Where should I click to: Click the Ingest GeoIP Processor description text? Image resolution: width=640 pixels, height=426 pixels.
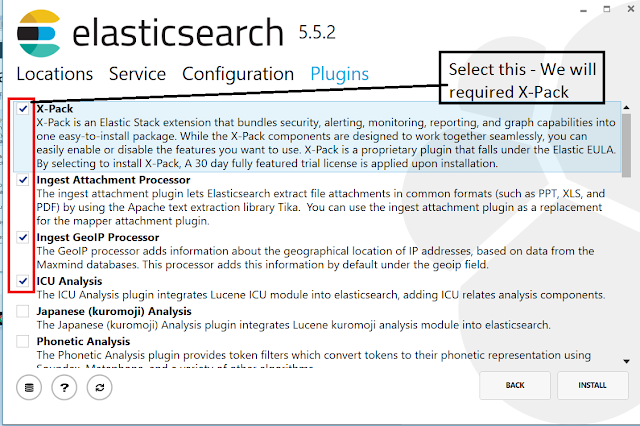pos(315,258)
